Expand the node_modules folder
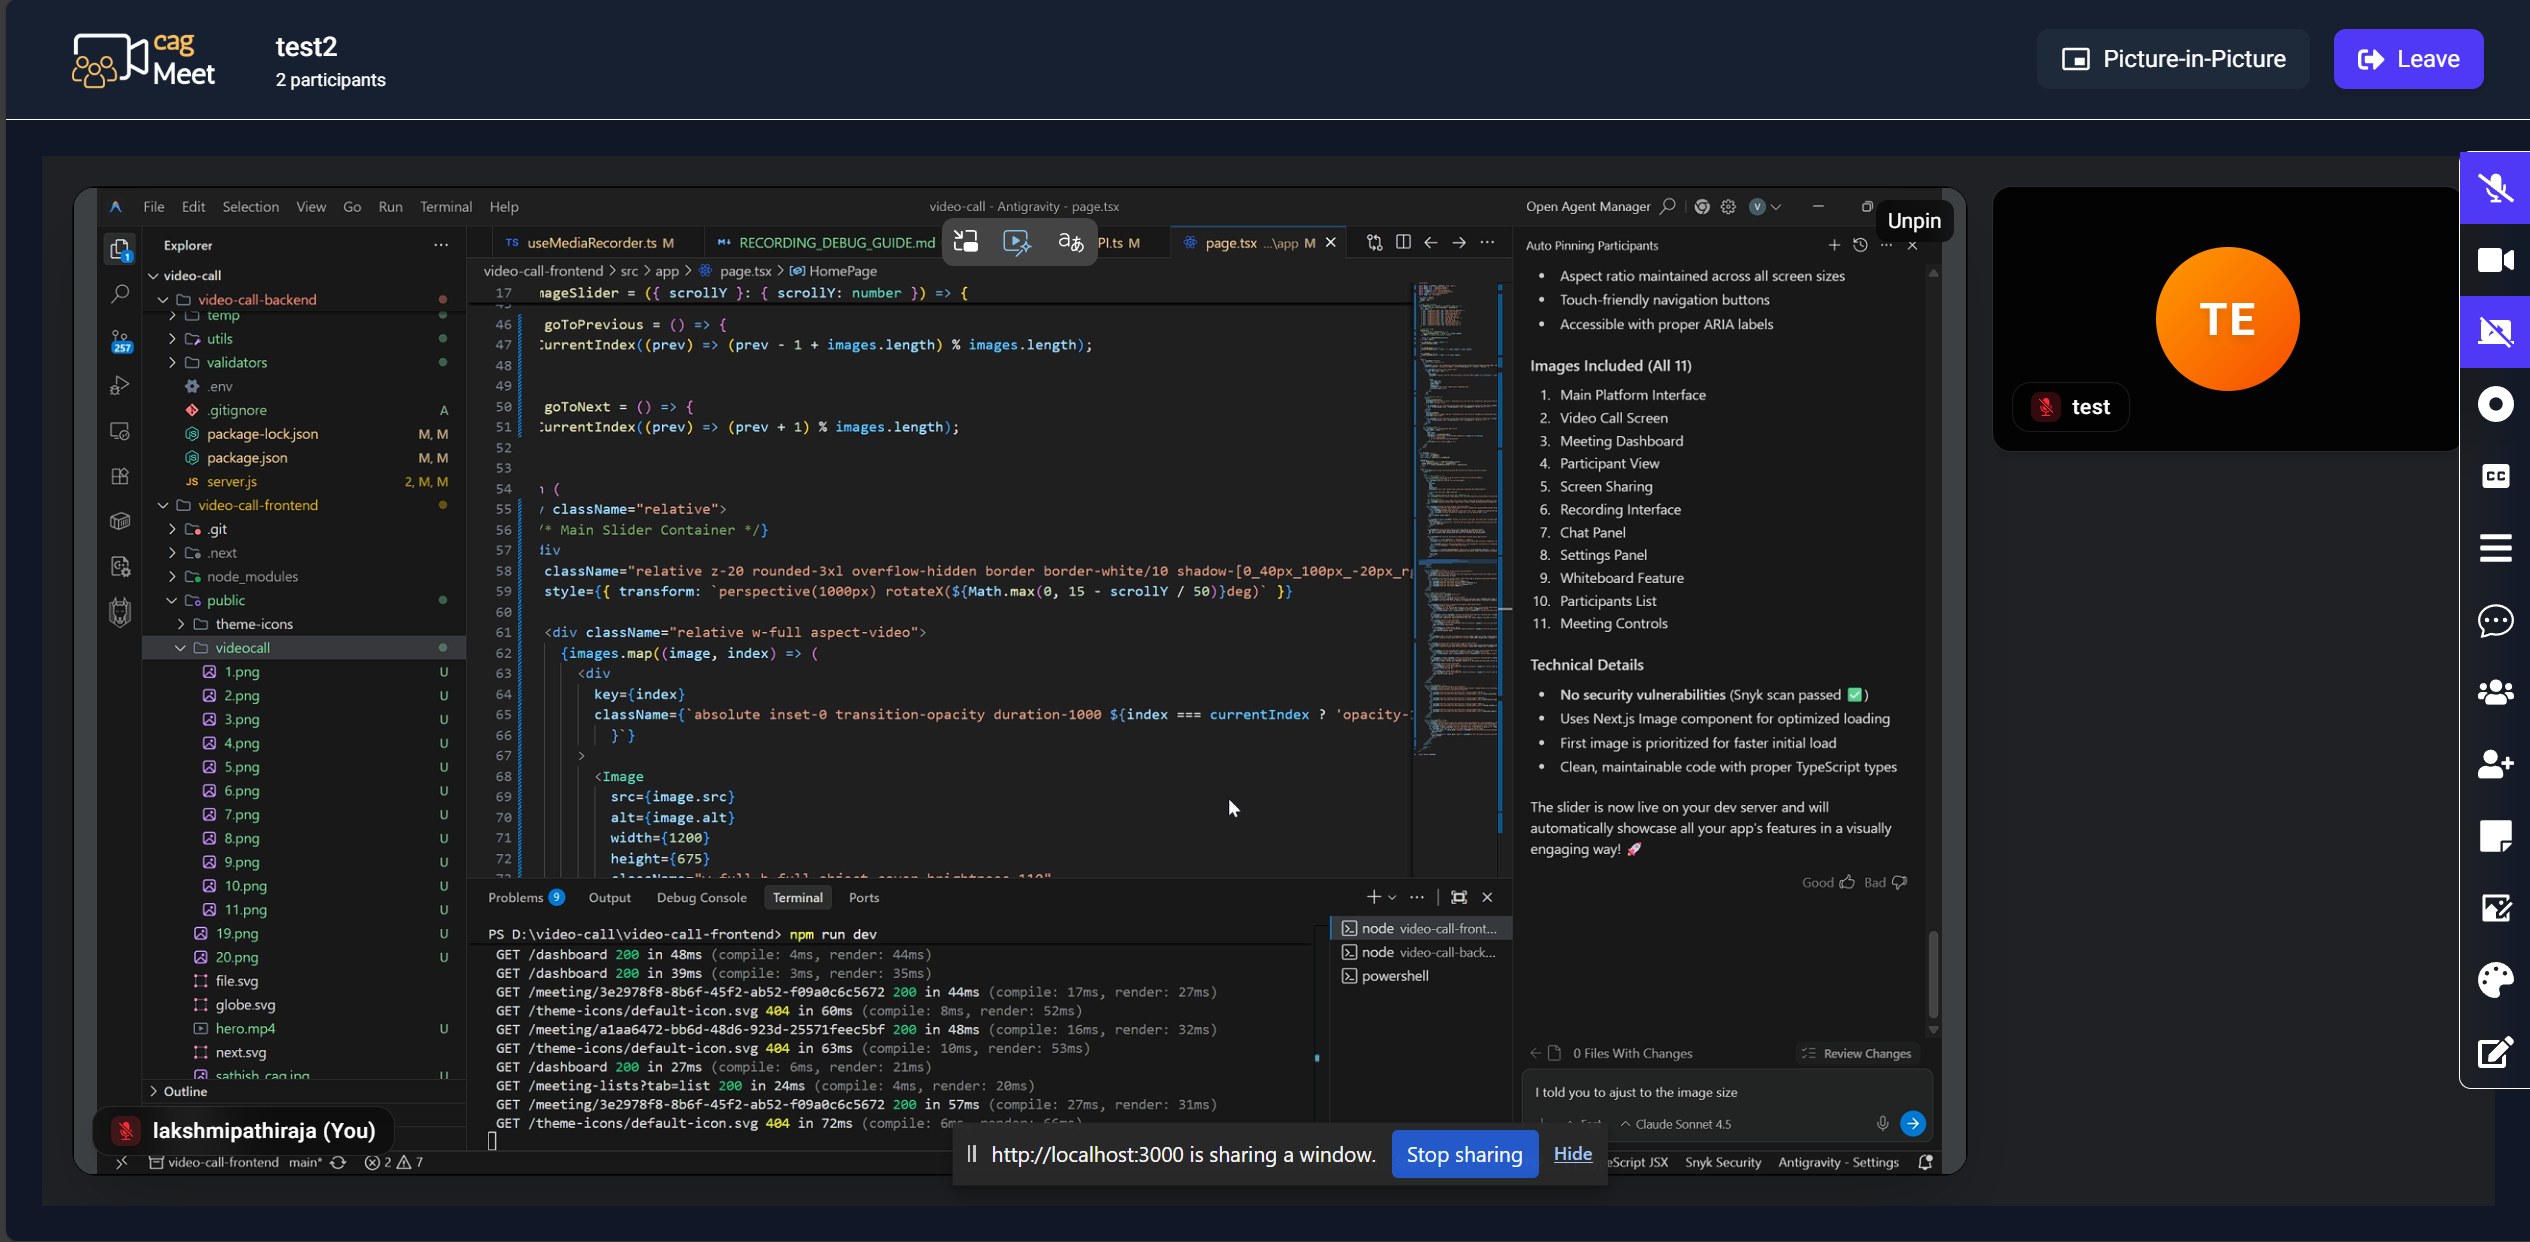 [x=173, y=577]
